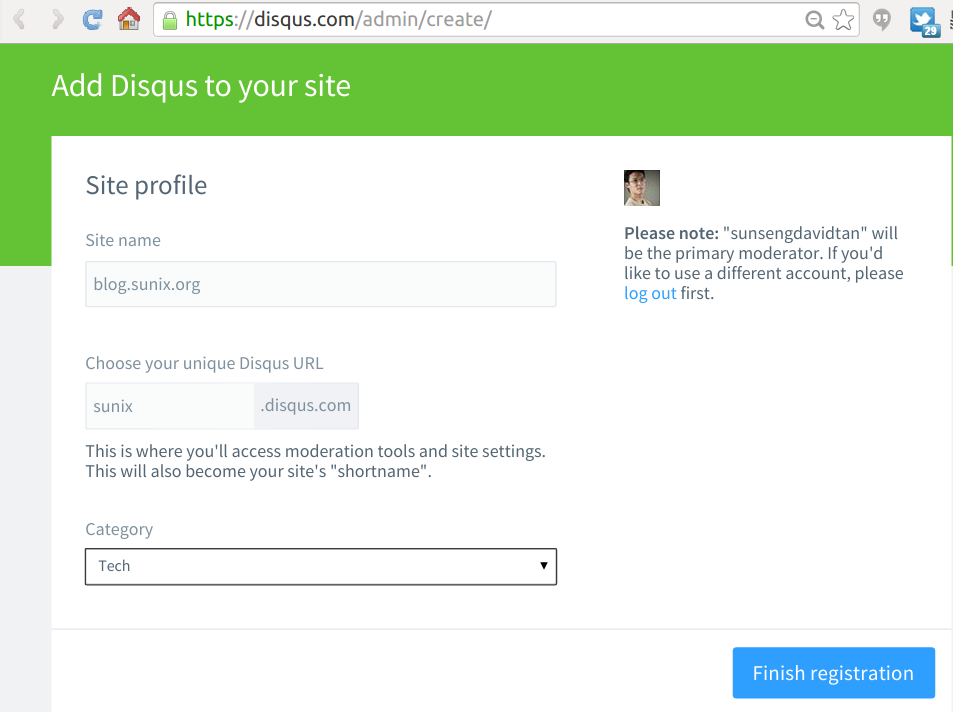This screenshot has width=953, height=712.
Task: Click the Finish registration button
Action: tap(833, 672)
